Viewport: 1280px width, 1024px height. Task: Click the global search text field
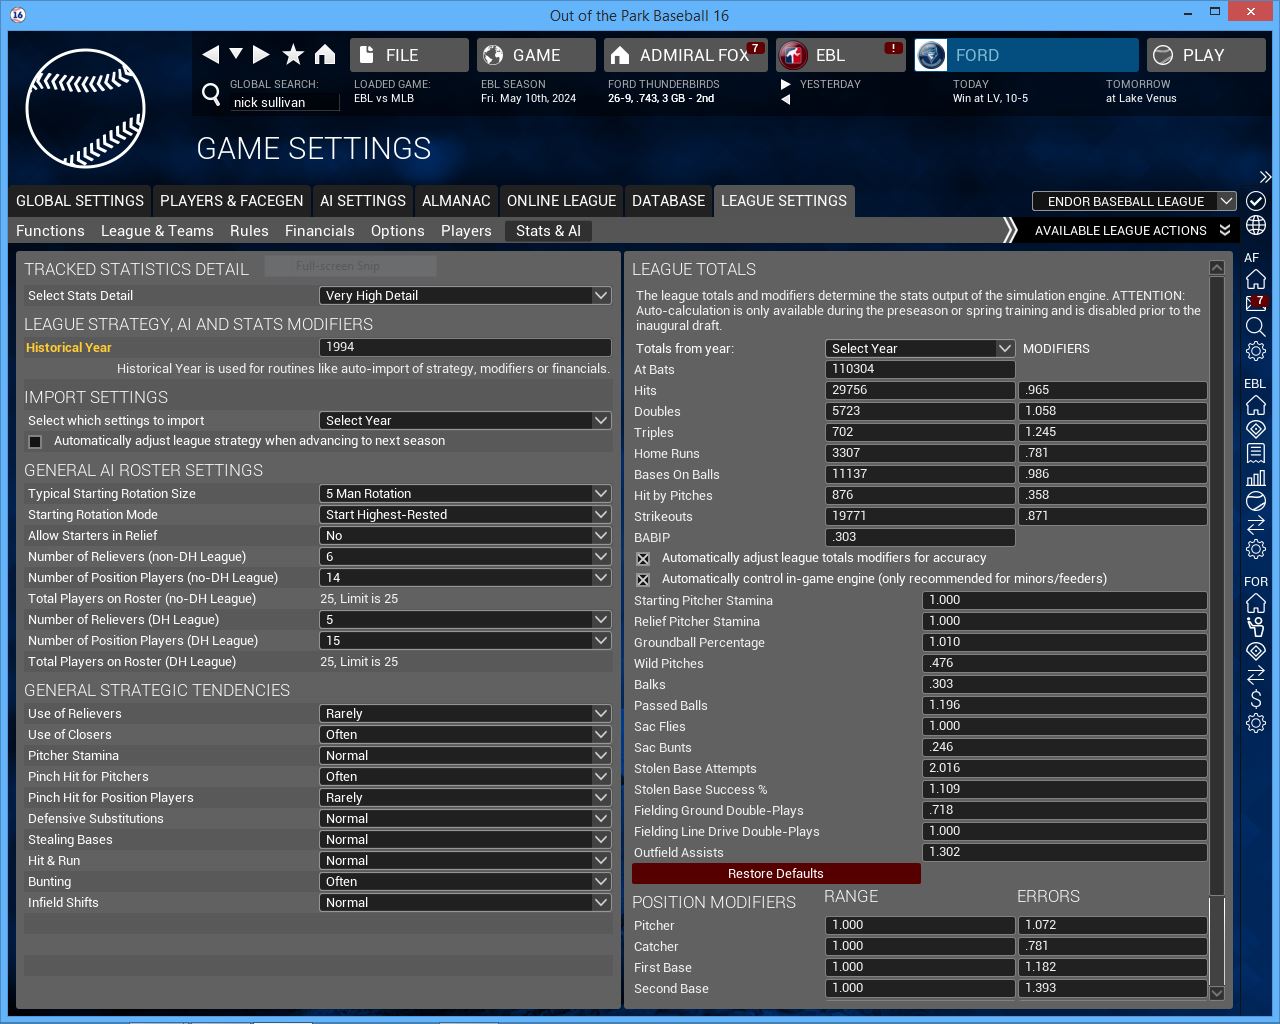click(x=285, y=102)
